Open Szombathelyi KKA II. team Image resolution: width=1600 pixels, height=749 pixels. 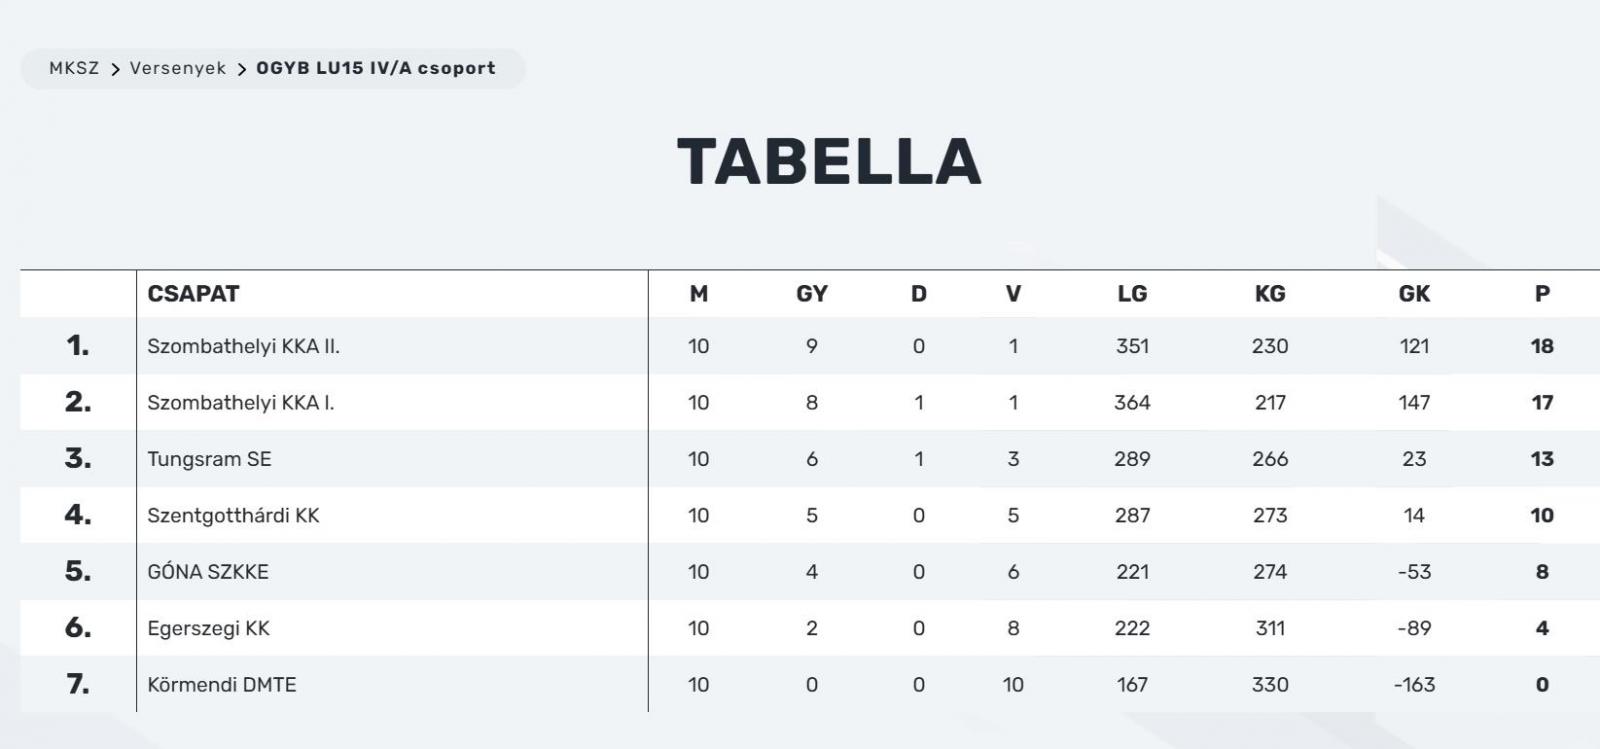click(243, 346)
